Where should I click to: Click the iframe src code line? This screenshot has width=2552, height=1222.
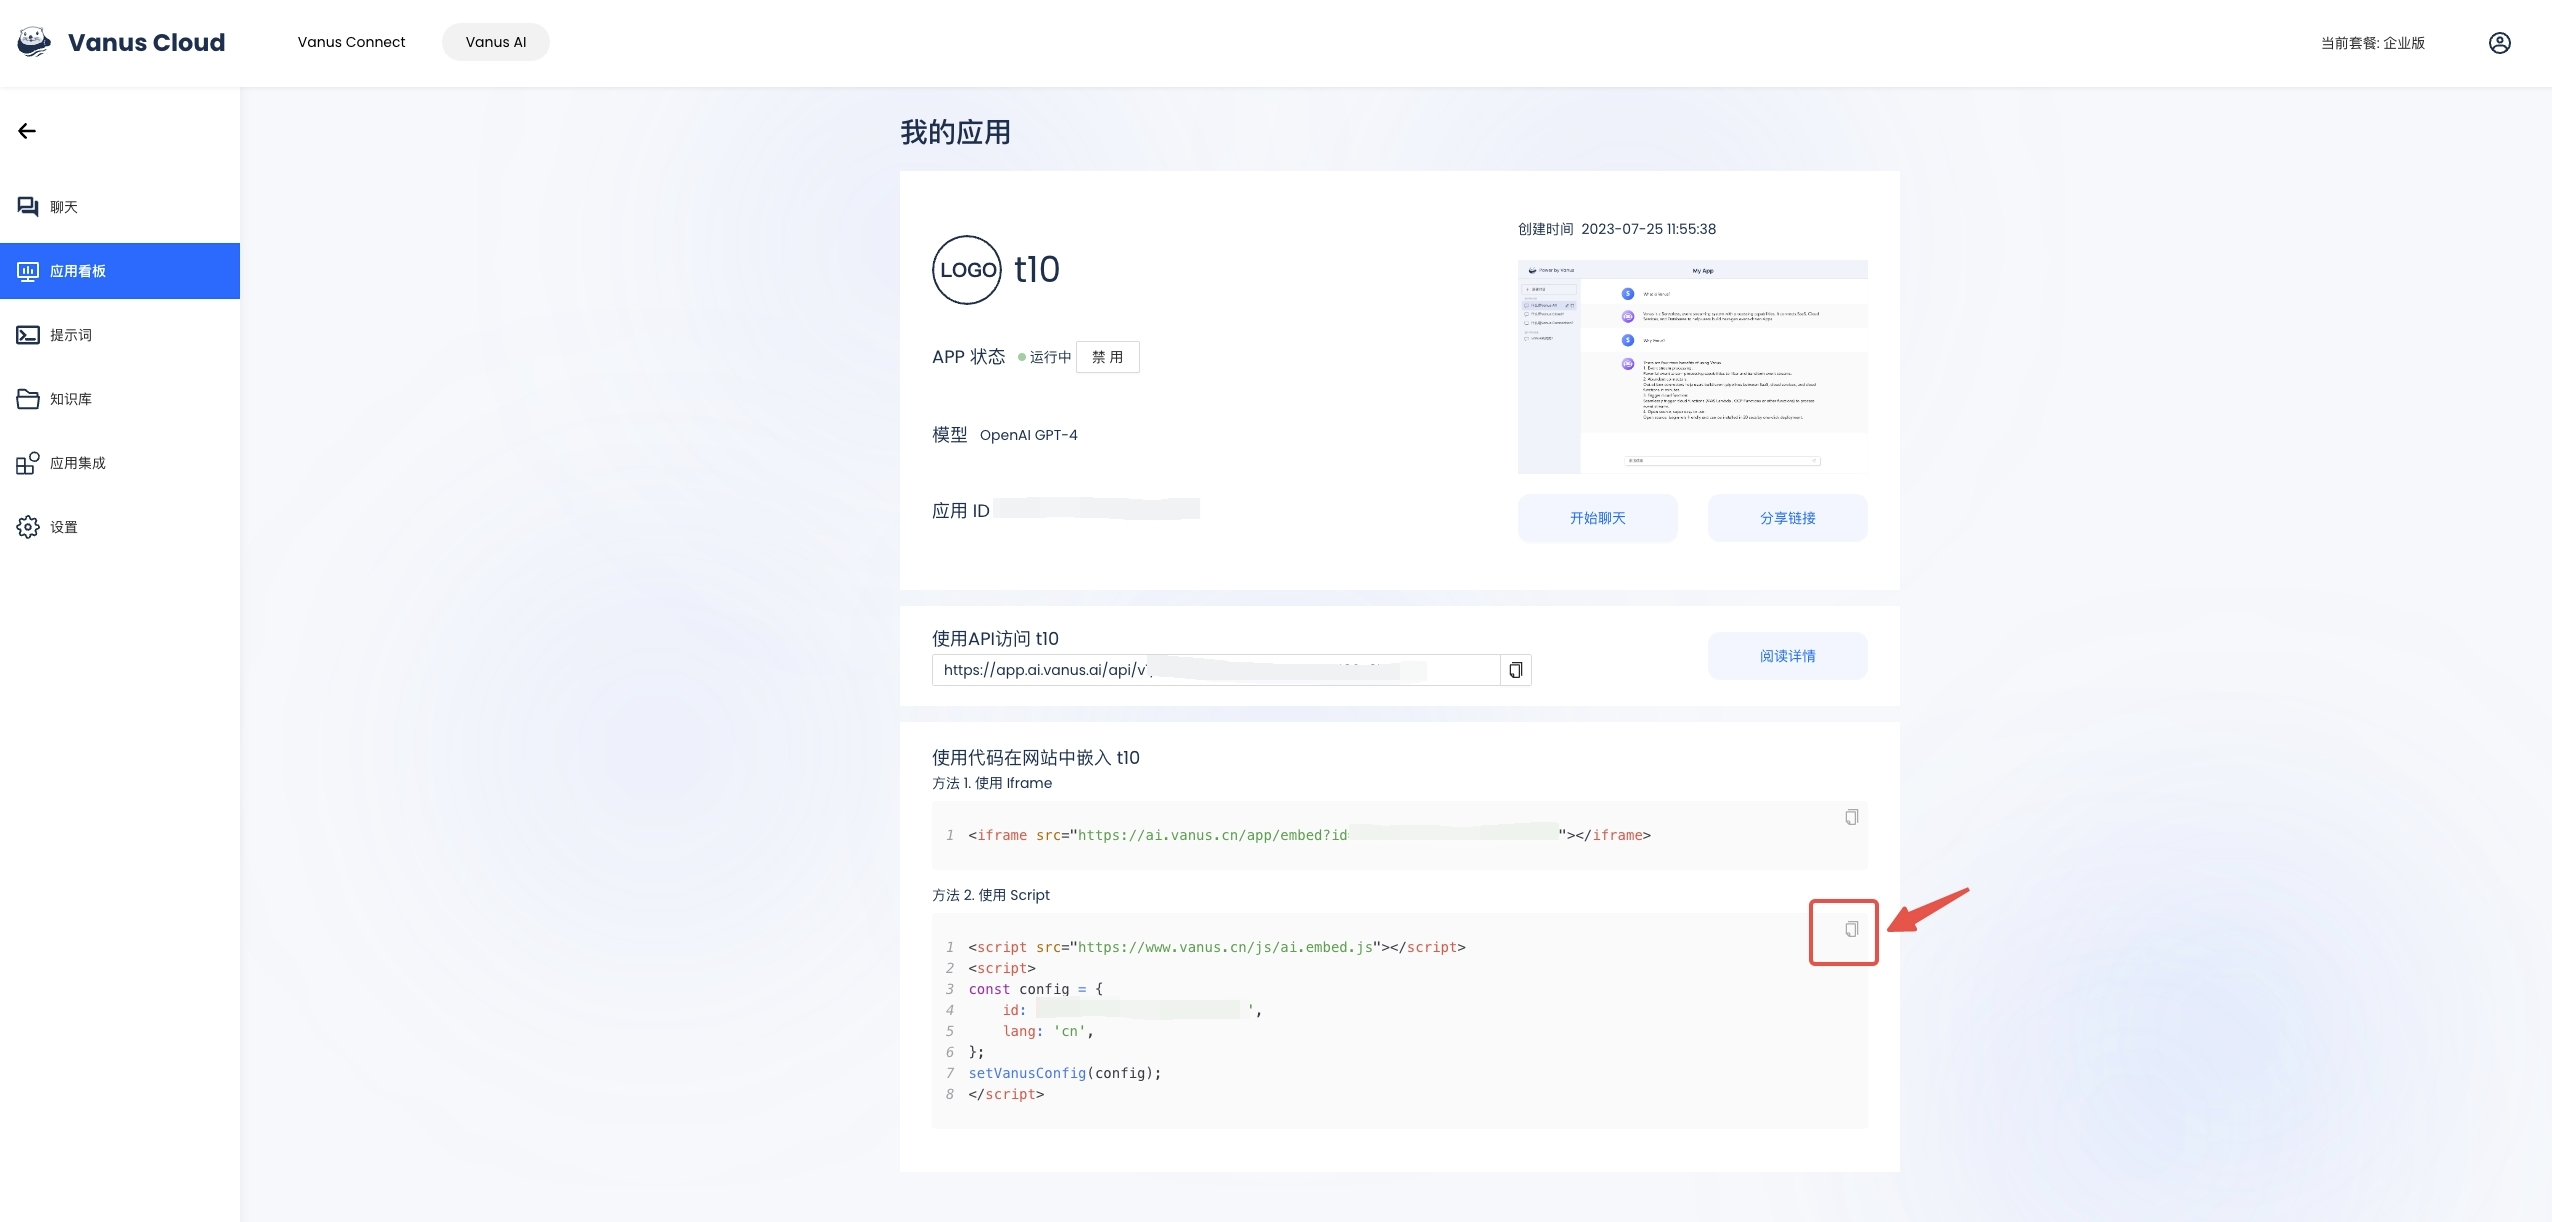tap(1309, 835)
